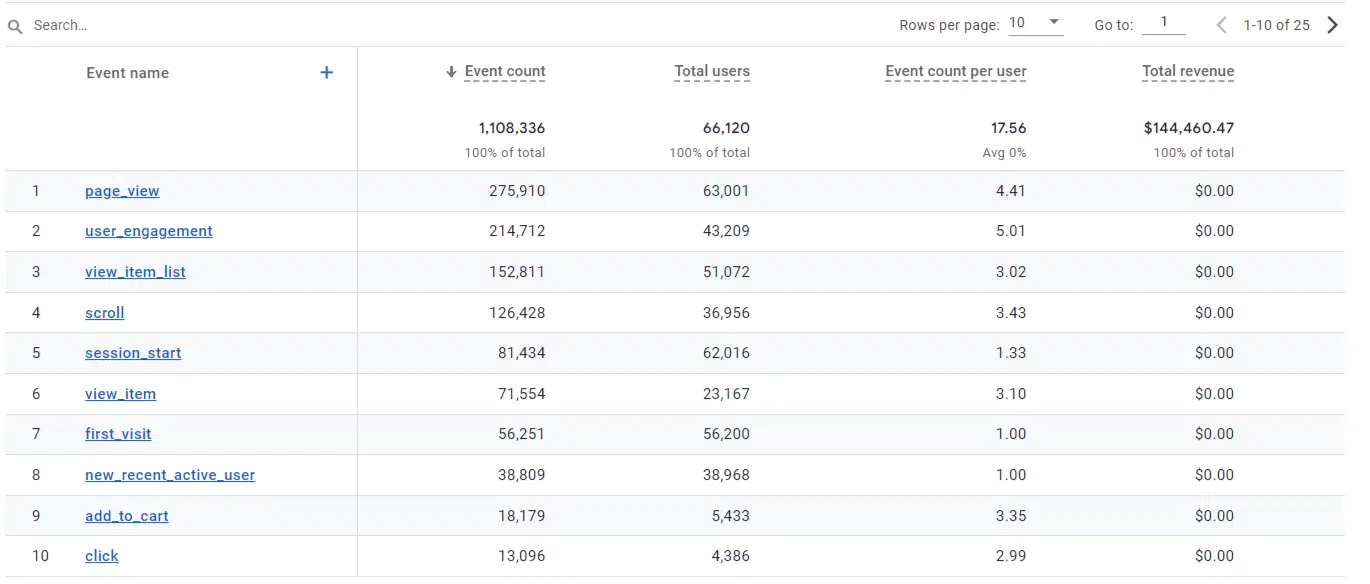
Task: Sort by the Total users column
Action: (x=711, y=71)
